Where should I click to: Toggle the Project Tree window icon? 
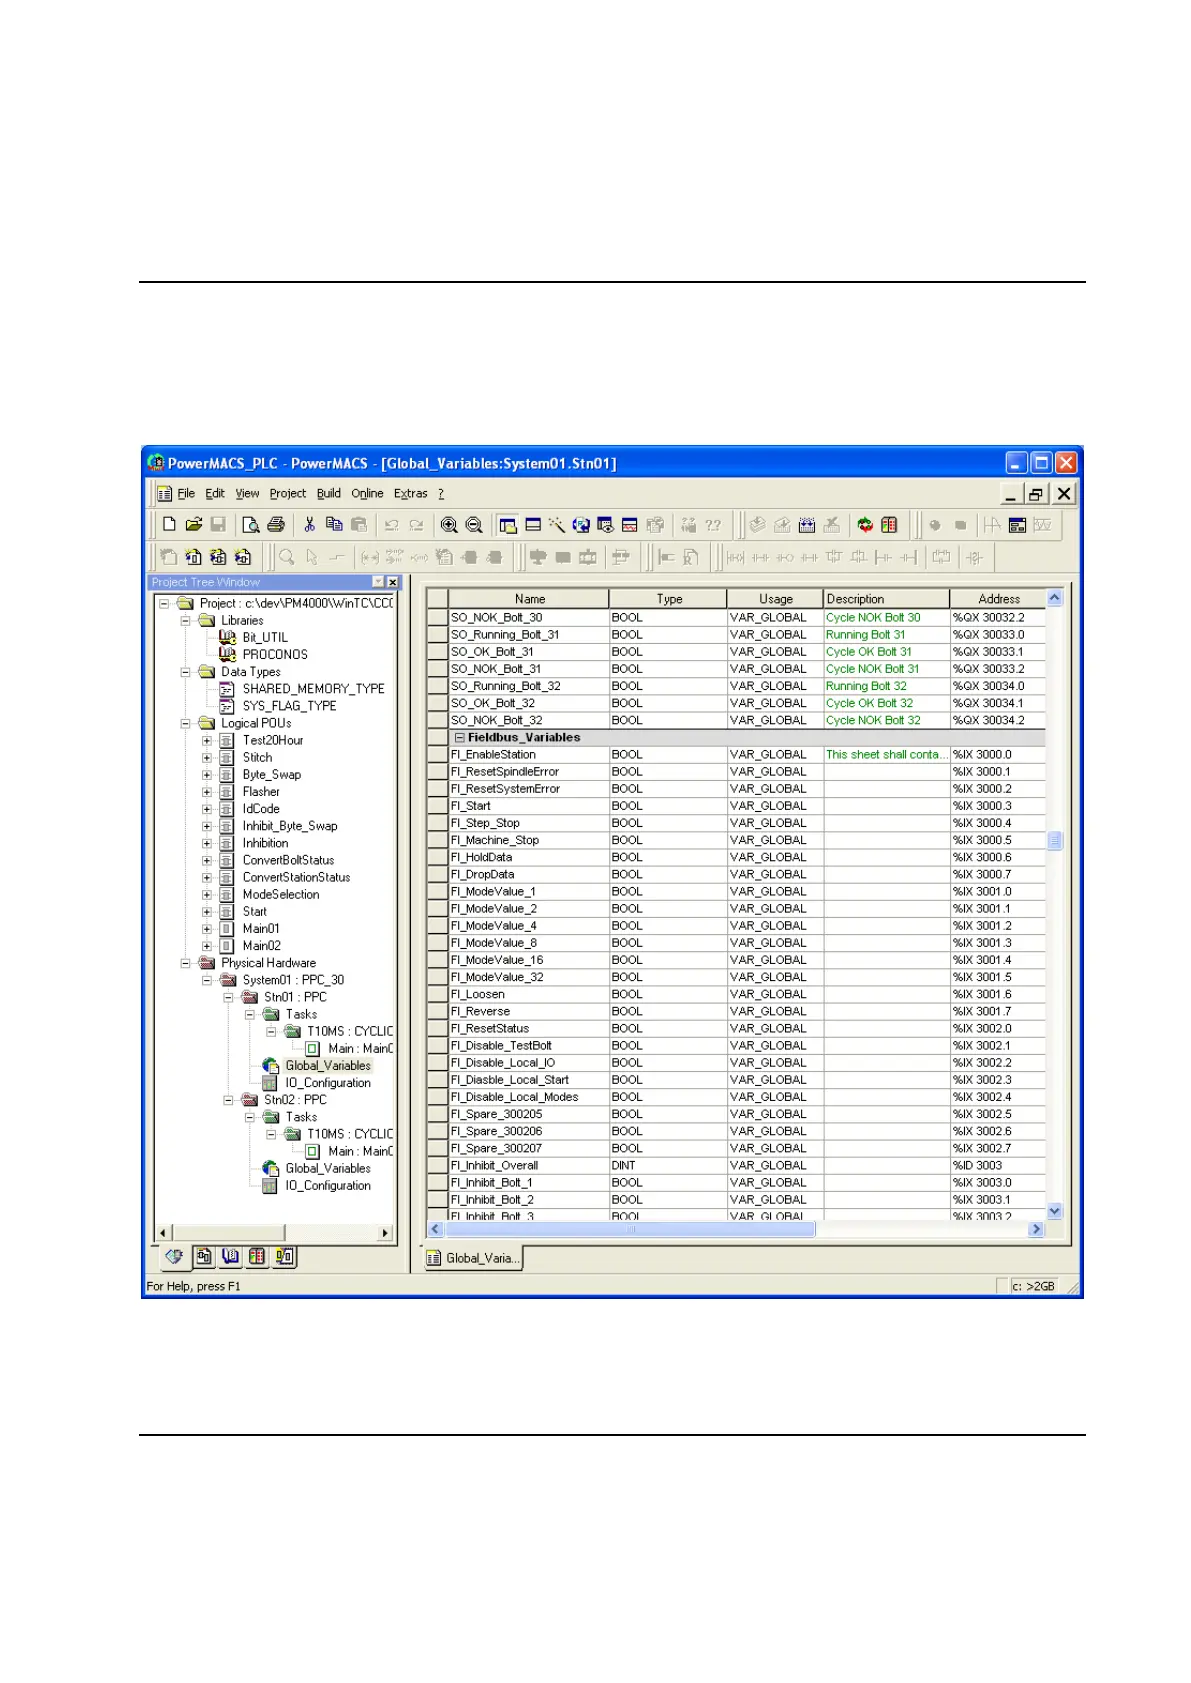[508, 524]
